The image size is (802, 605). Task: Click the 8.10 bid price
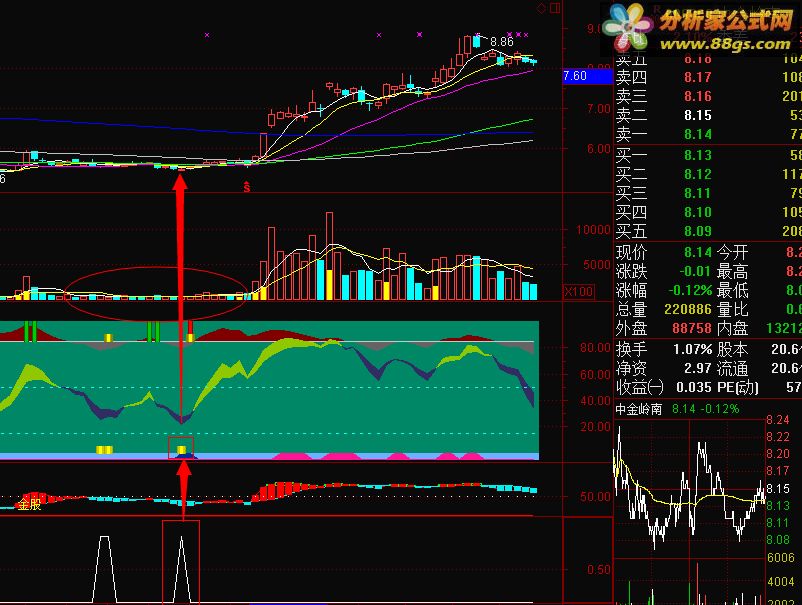point(698,212)
